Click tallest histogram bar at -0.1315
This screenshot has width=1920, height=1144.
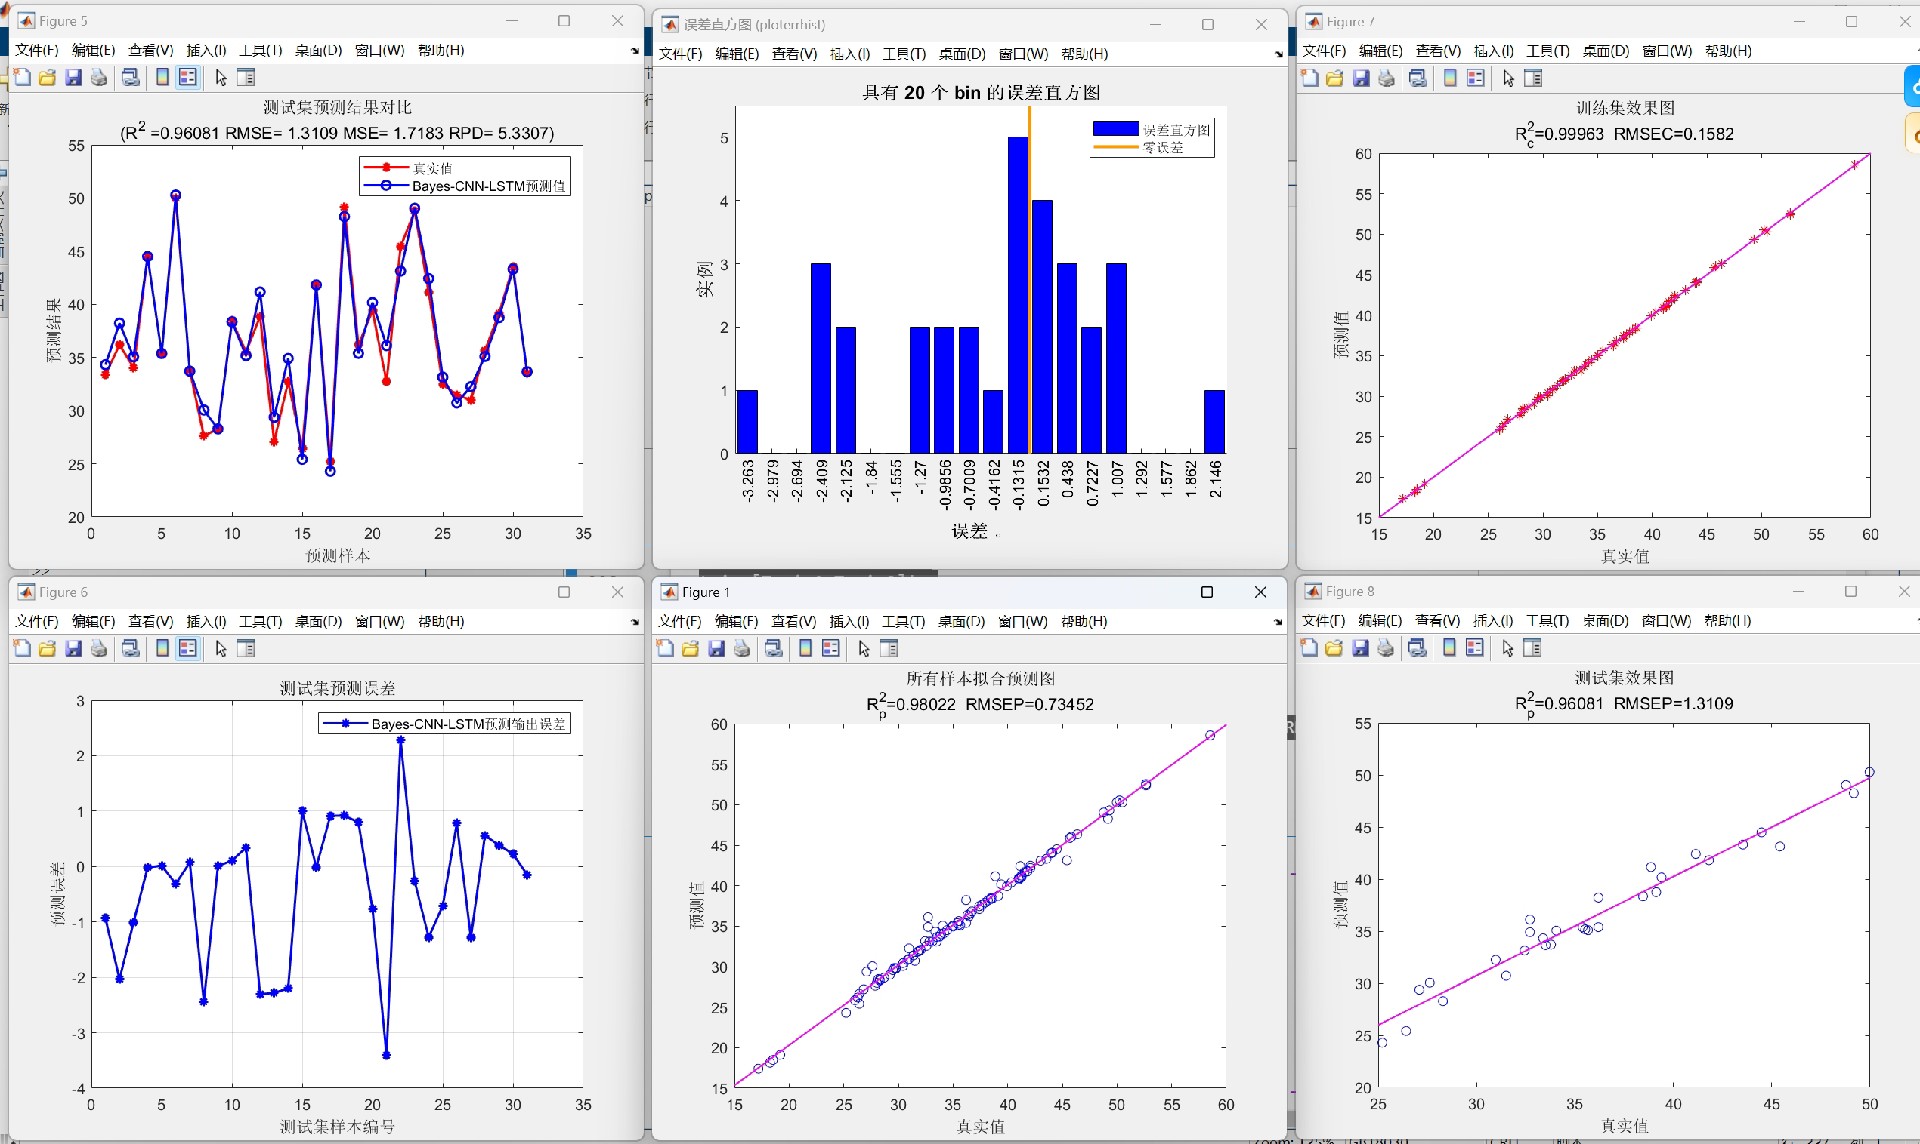click(1018, 295)
